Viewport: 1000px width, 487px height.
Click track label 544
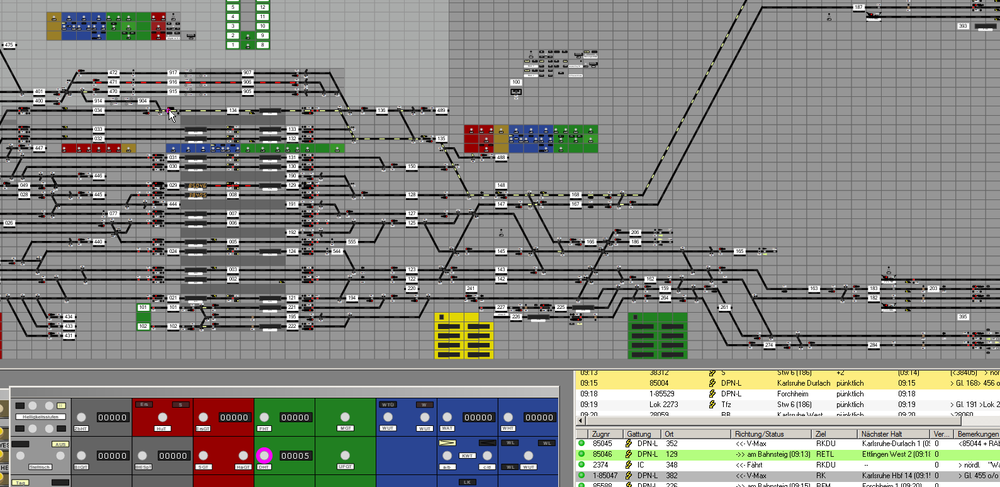tap(337, 251)
